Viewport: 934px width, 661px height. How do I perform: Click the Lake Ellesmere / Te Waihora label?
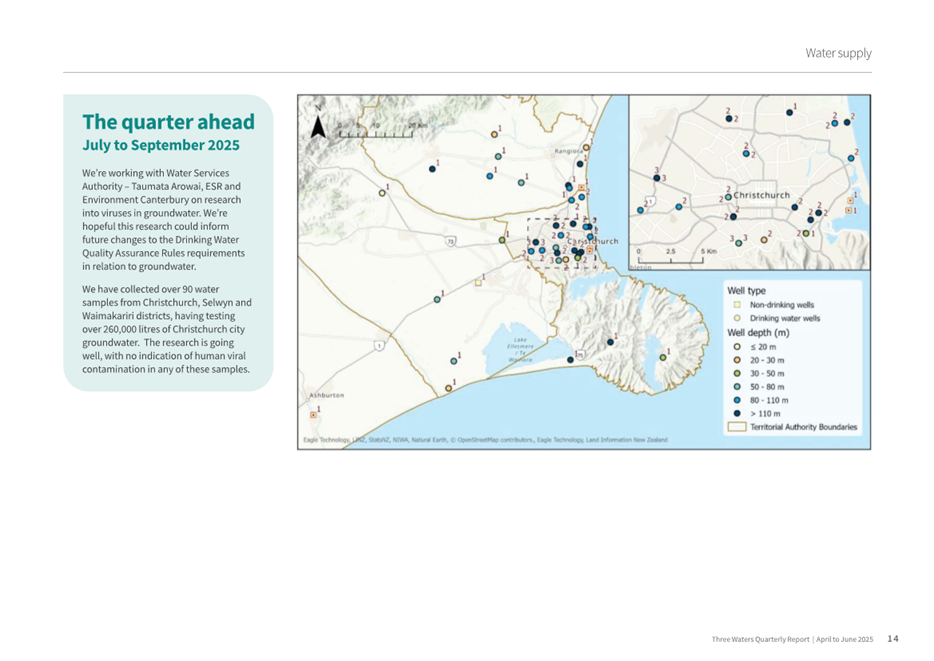(521, 350)
